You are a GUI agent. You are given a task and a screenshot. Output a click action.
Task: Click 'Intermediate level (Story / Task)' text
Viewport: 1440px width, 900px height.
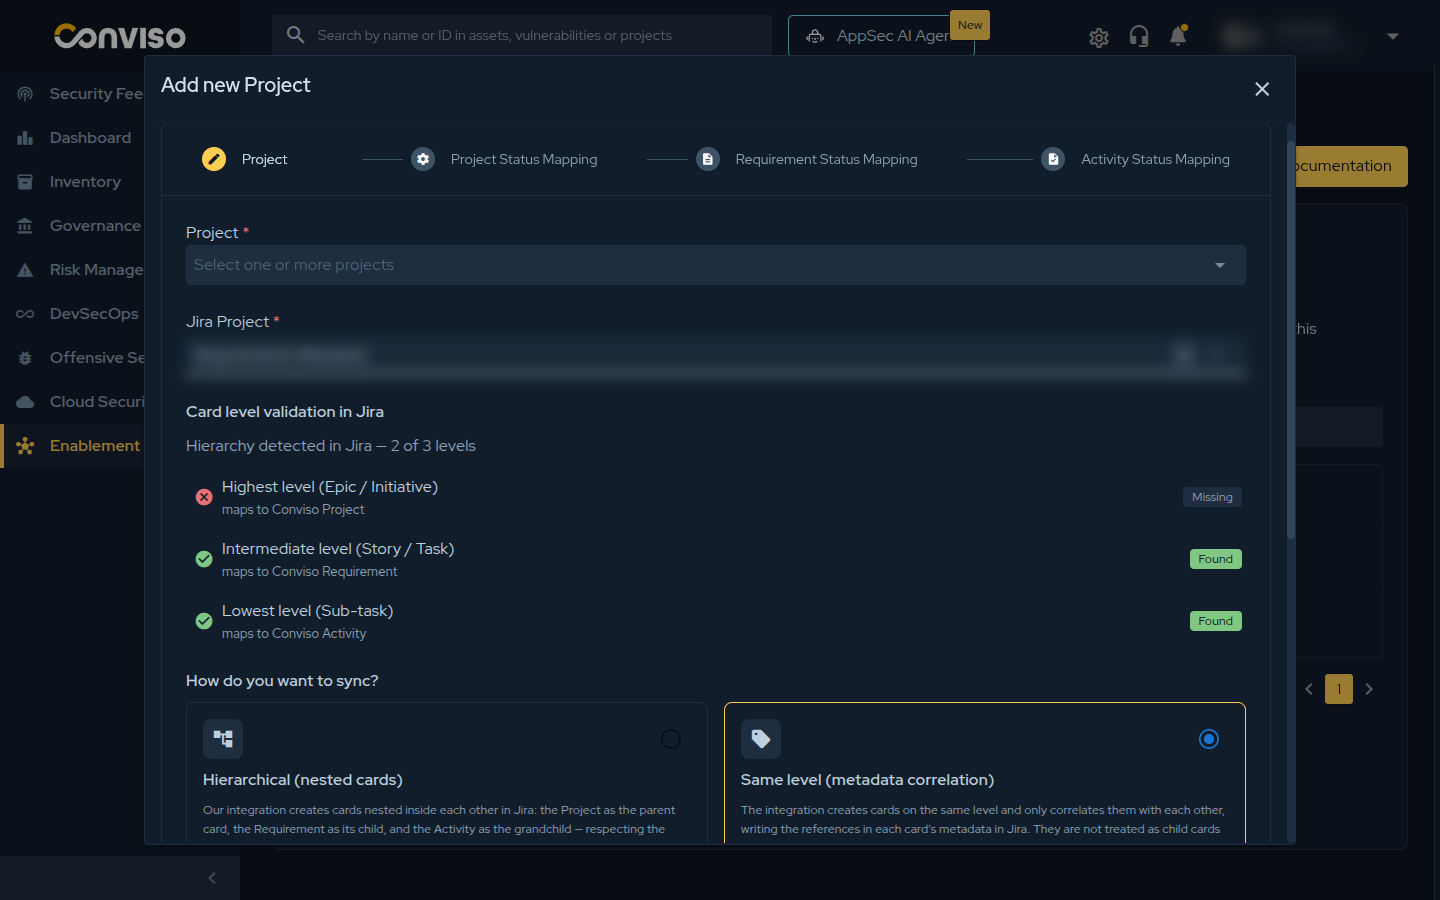pyautogui.click(x=338, y=549)
